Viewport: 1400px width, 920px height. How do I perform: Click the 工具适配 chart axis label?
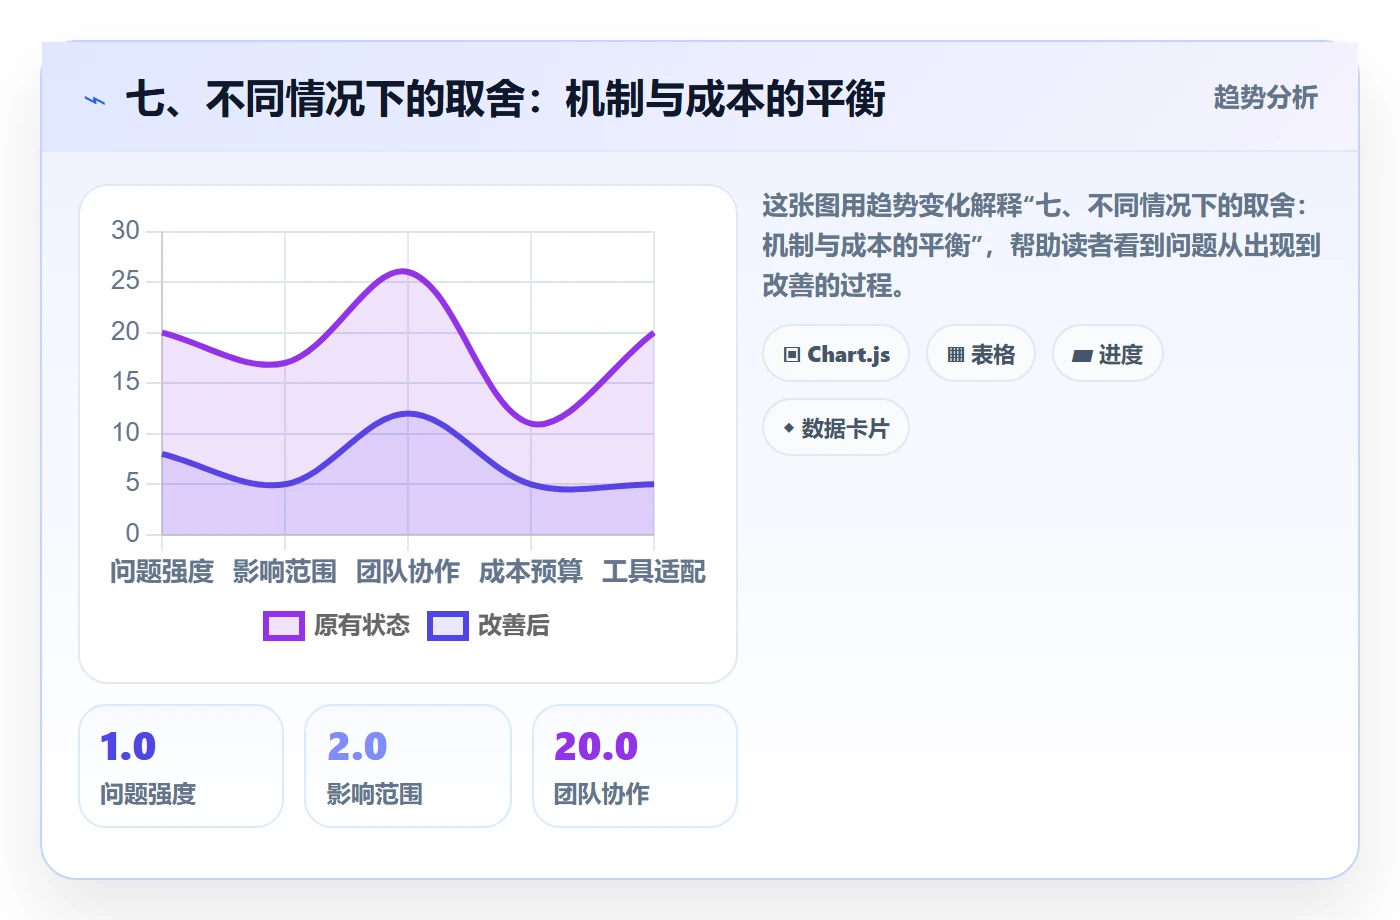[654, 572]
